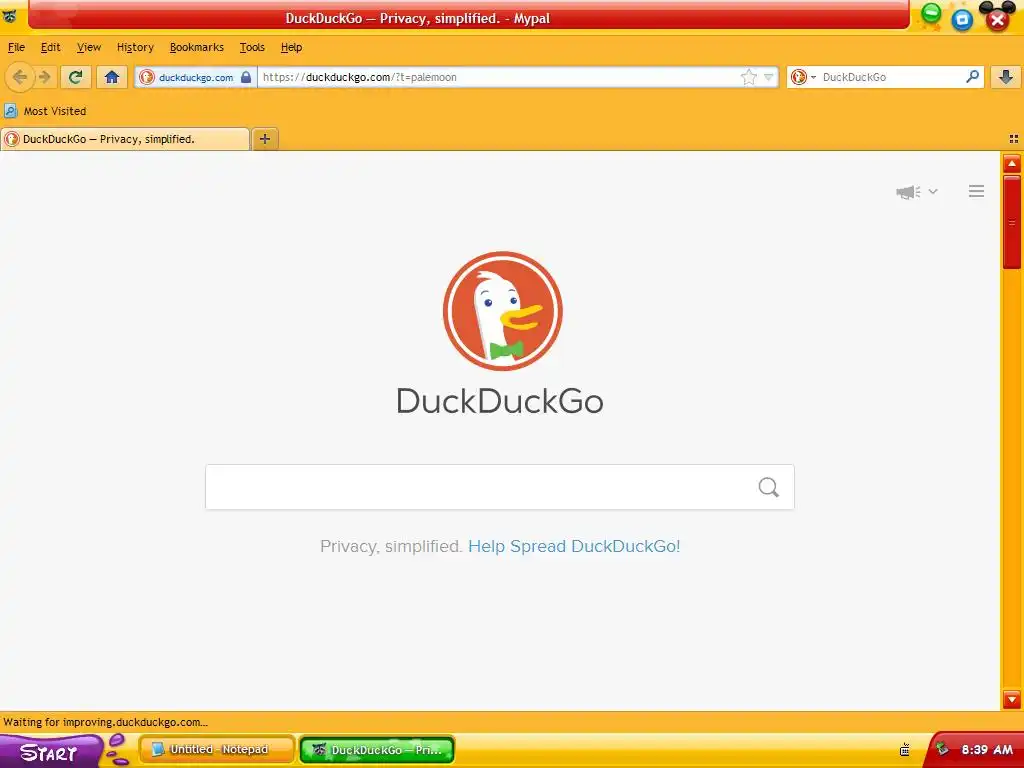Open the downloads arrow button
The height and width of the screenshot is (768, 1024).
pos(1006,77)
